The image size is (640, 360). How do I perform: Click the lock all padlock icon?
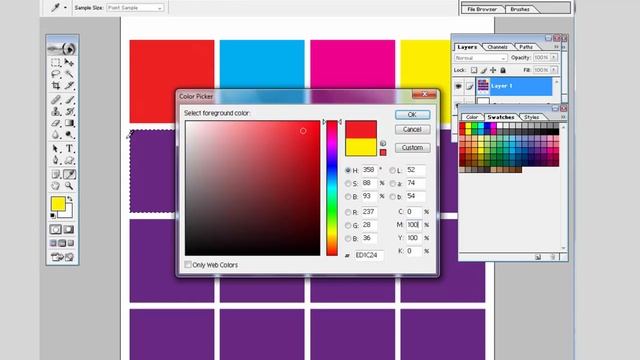coord(503,70)
